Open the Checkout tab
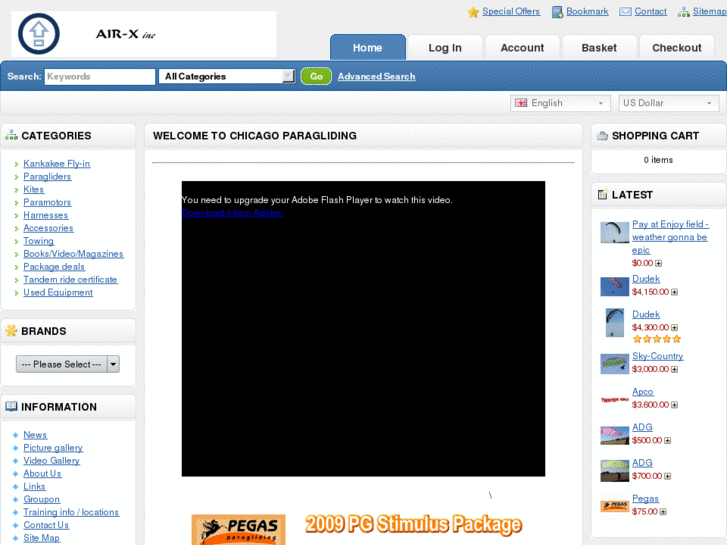727x545 pixels. click(676, 48)
